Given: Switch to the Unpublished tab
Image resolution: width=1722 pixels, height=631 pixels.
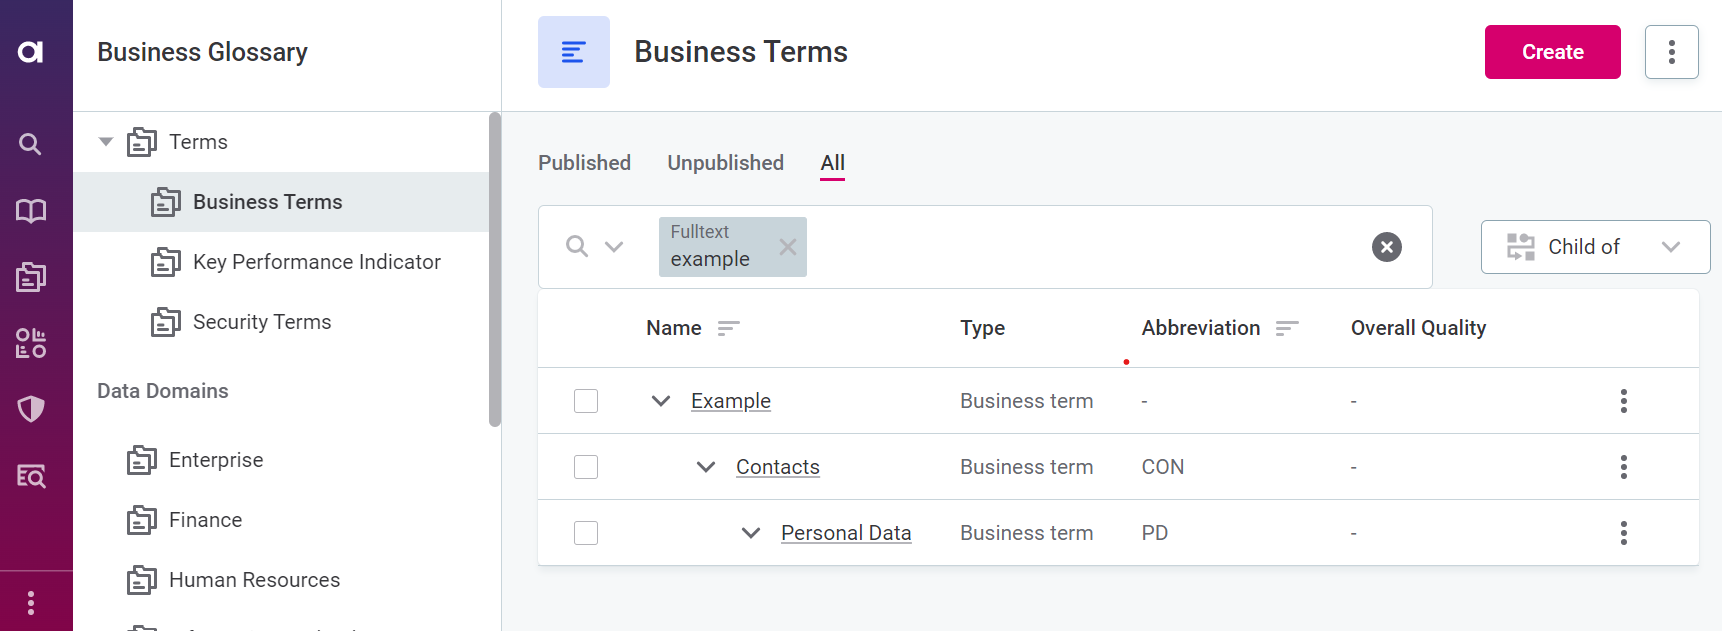Looking at the screenshot, I should [725, 163].
